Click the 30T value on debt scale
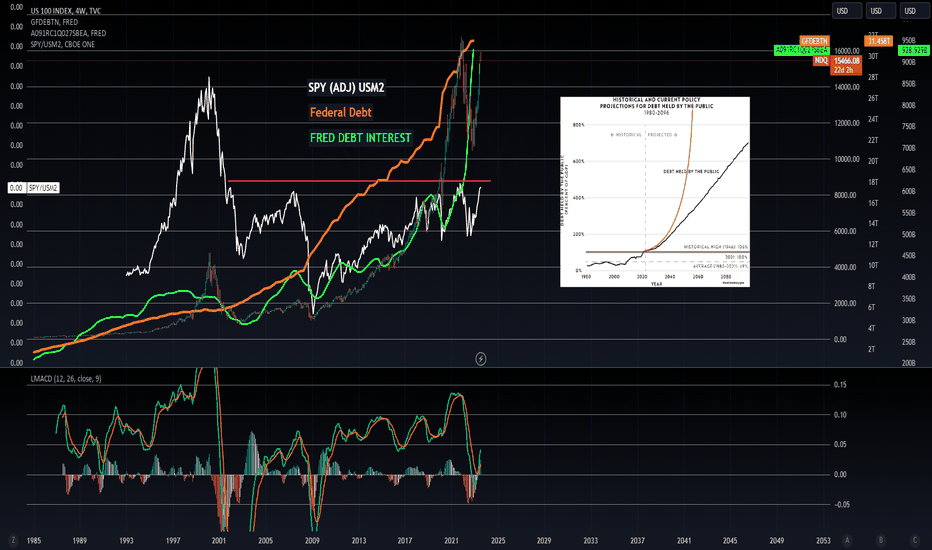Viewport: 932px width, 550px height. 873,56
